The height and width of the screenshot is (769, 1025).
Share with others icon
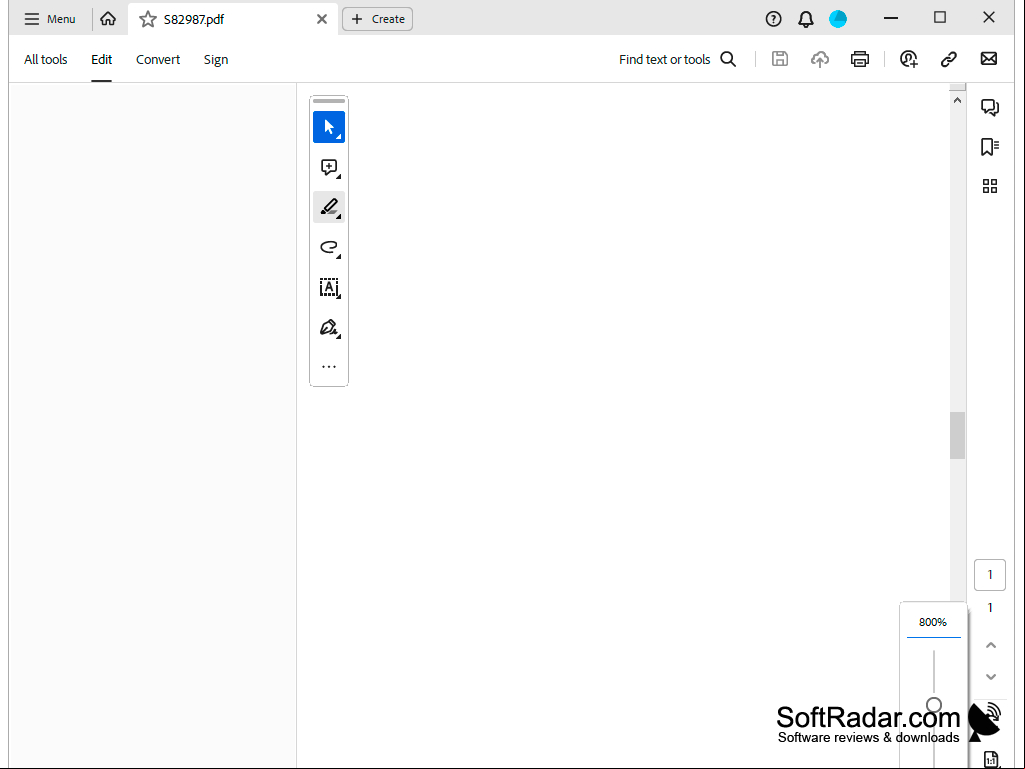pos(909,60)
